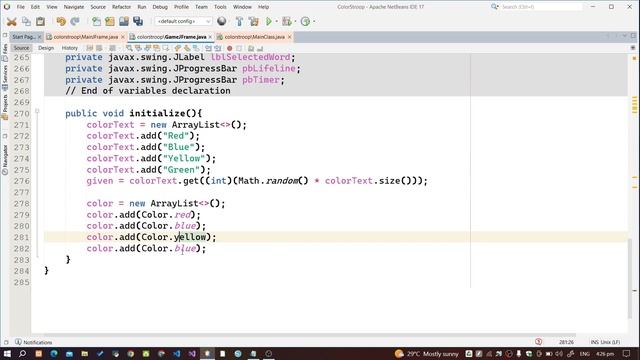Click the New Project icon
This screenshot has width=640, height=360.
pos(110,21)
